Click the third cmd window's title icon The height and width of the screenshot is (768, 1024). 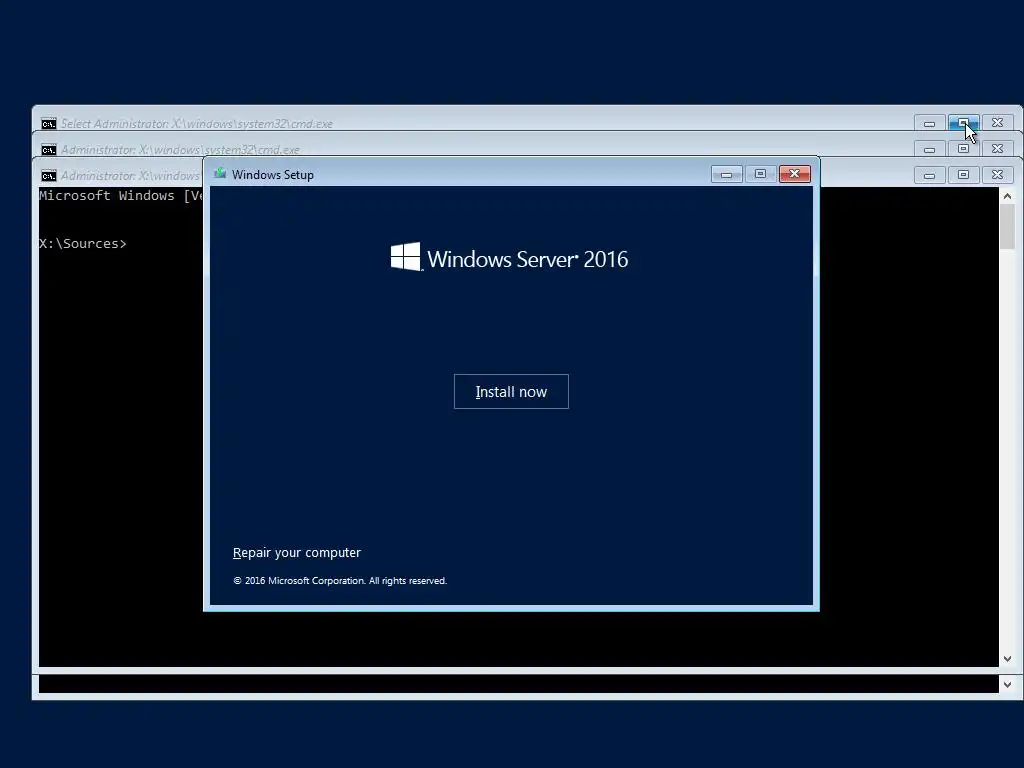point(48,176)
